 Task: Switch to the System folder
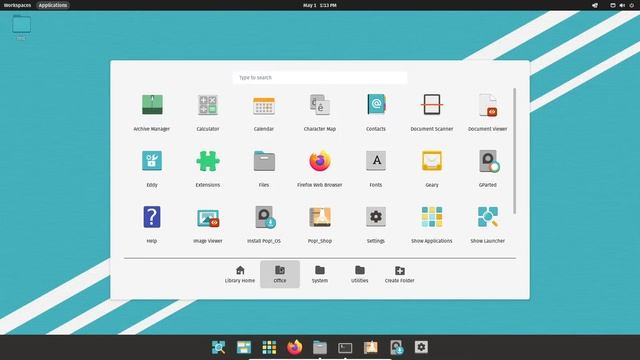point(320,274)
